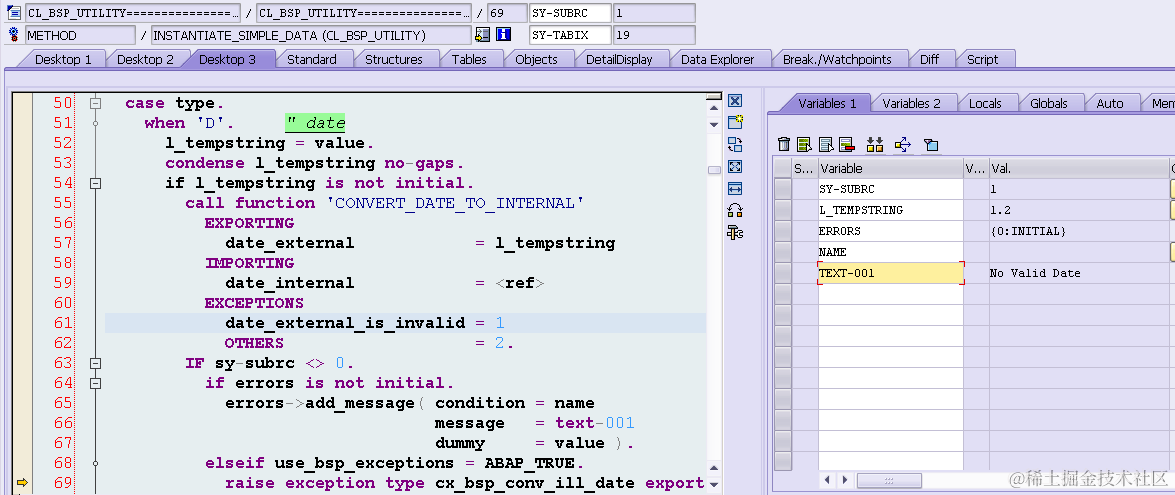Click the yellow navigate-to-source icon in header

pos(483,34)
